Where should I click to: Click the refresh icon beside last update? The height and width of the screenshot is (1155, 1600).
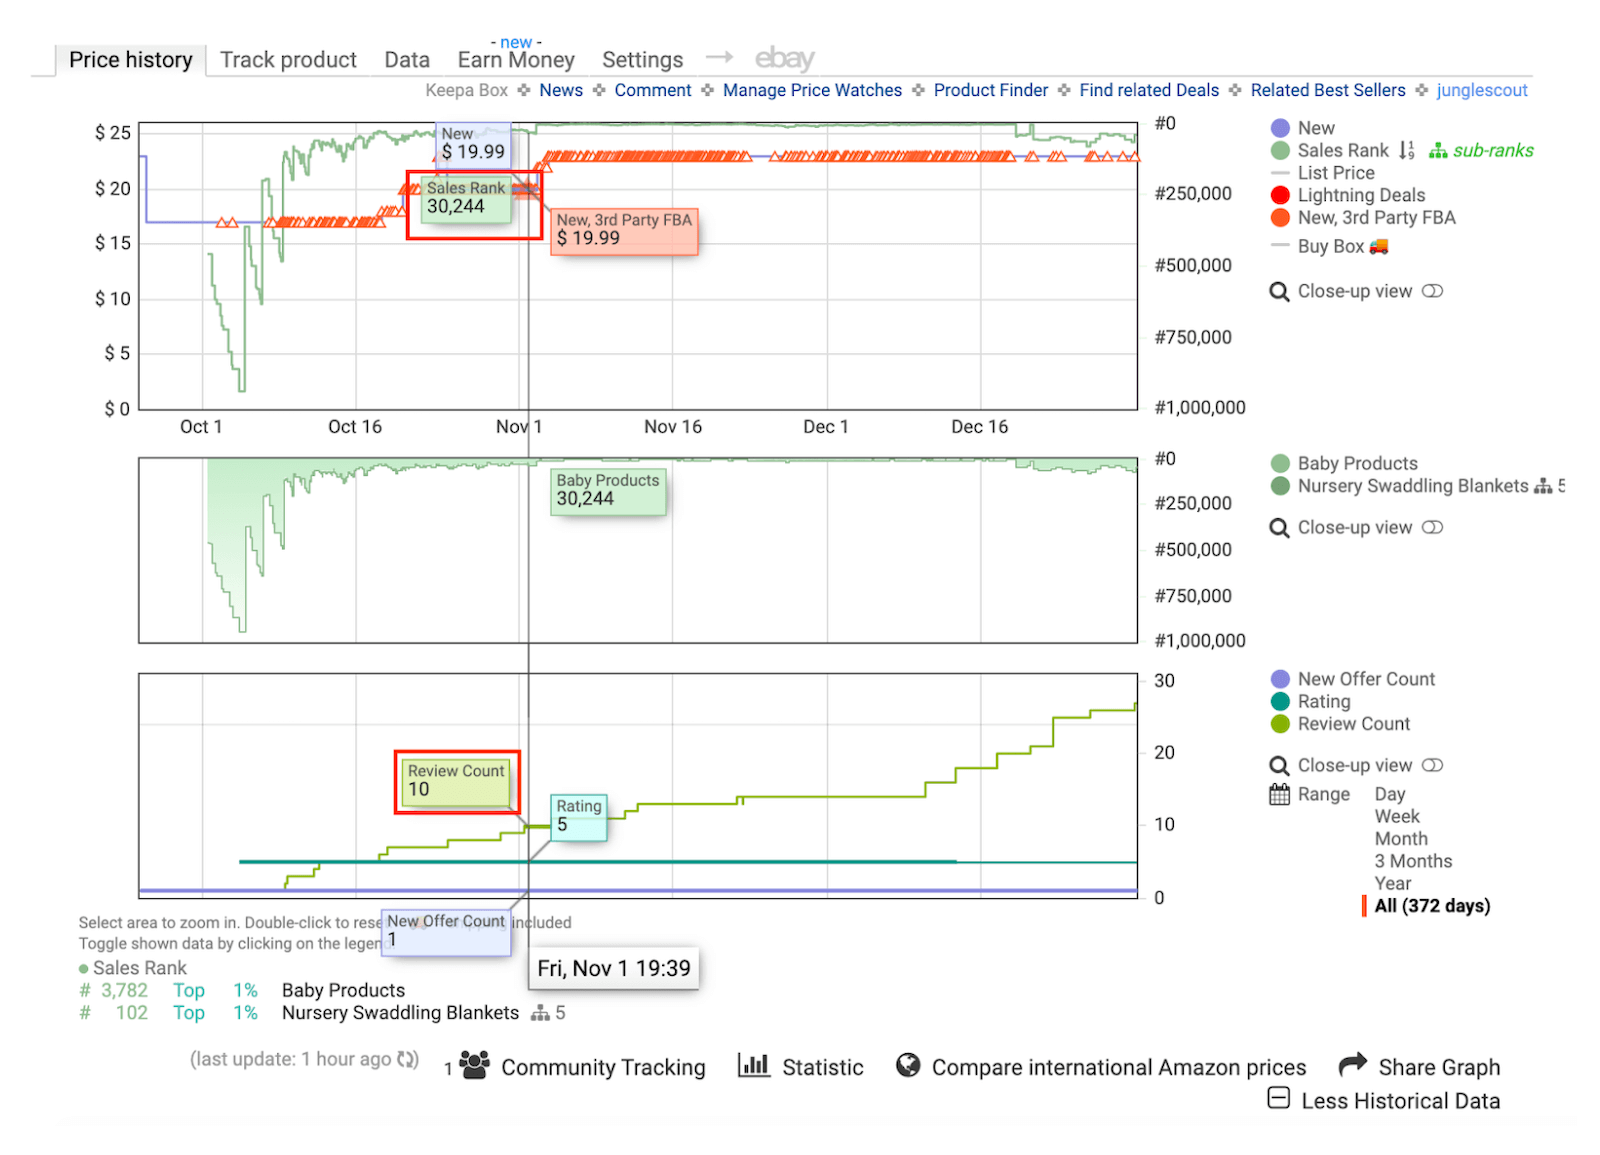(x=407, y=1060)
